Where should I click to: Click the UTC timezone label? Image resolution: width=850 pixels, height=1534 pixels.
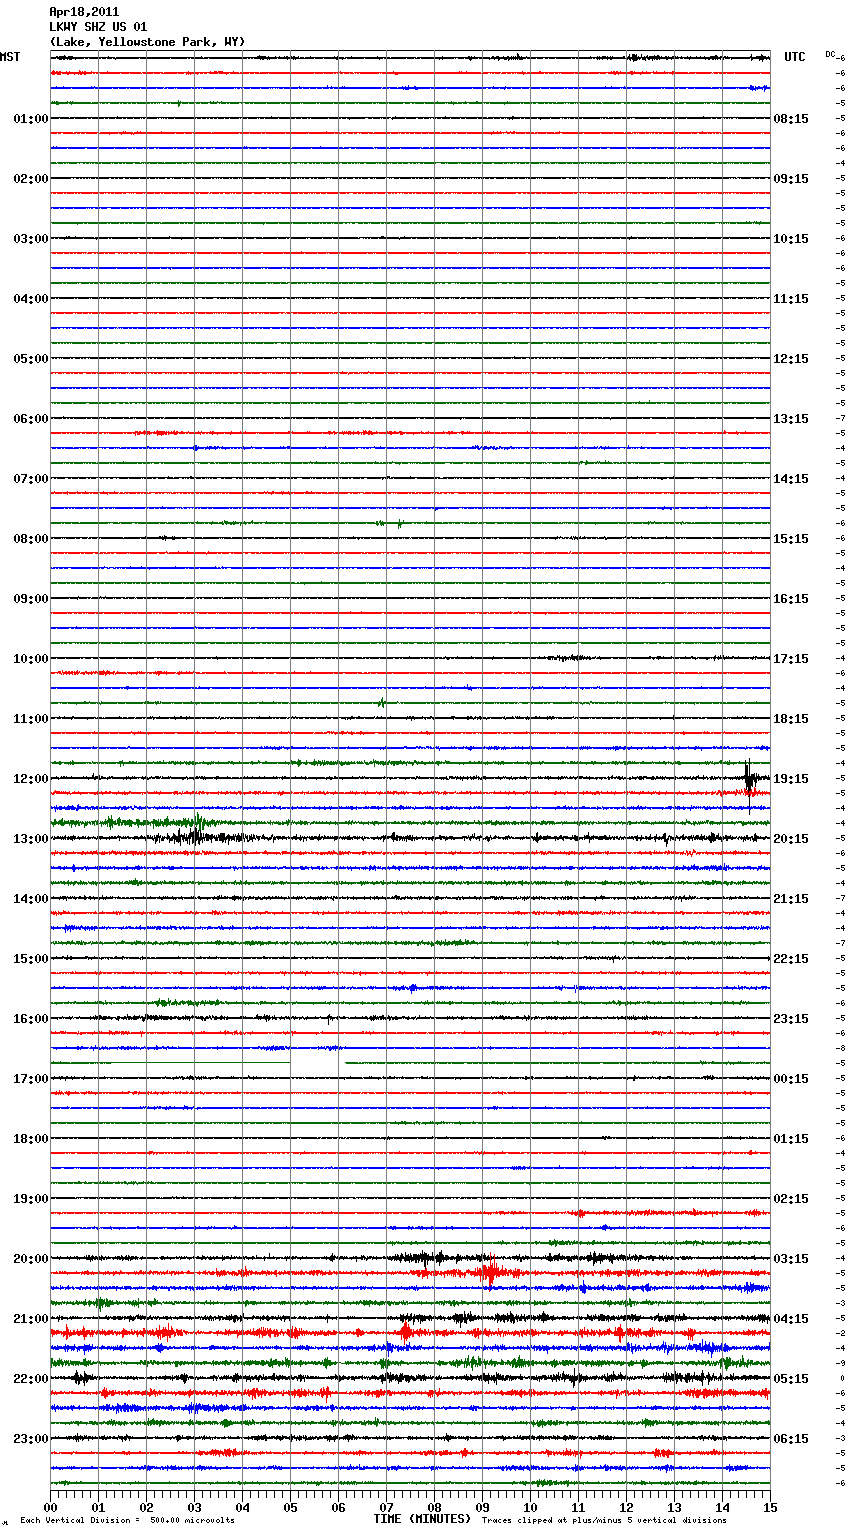(794, 57)
